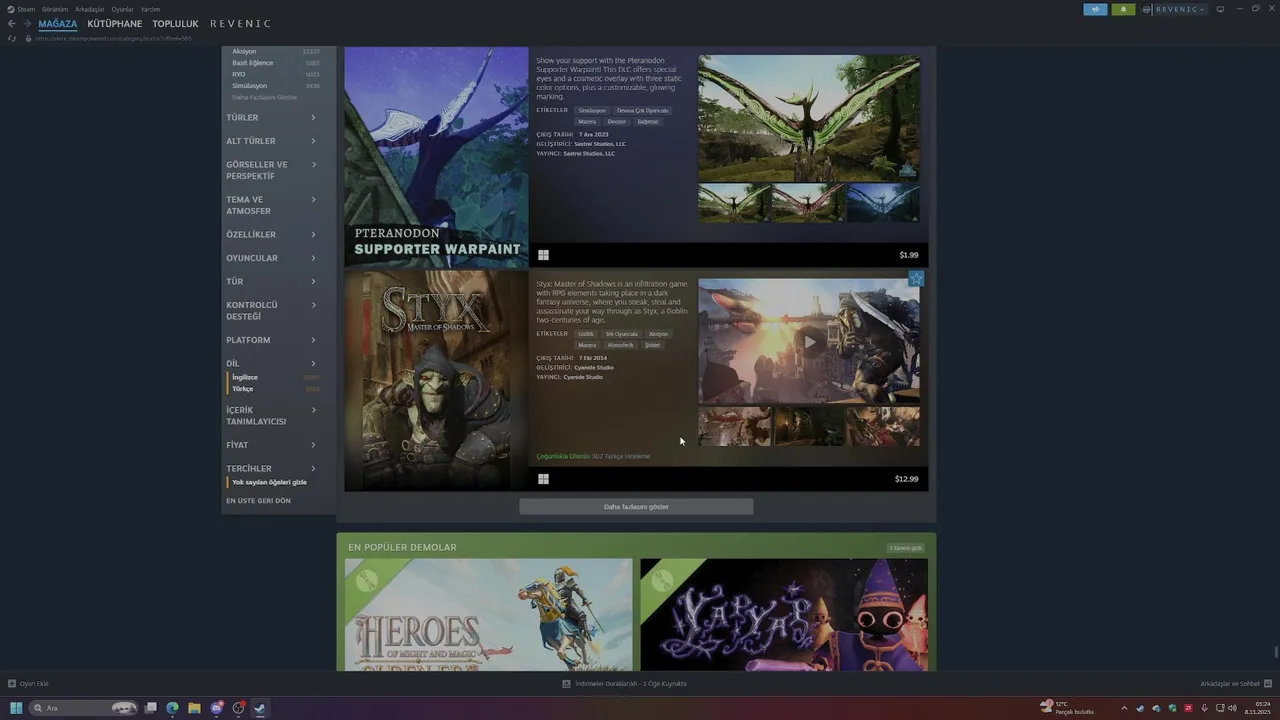Toggle 'Yok sayılan öğeleri gizle' preference
This screenshot has height=720, width=1280.
(x=269, y=482)
